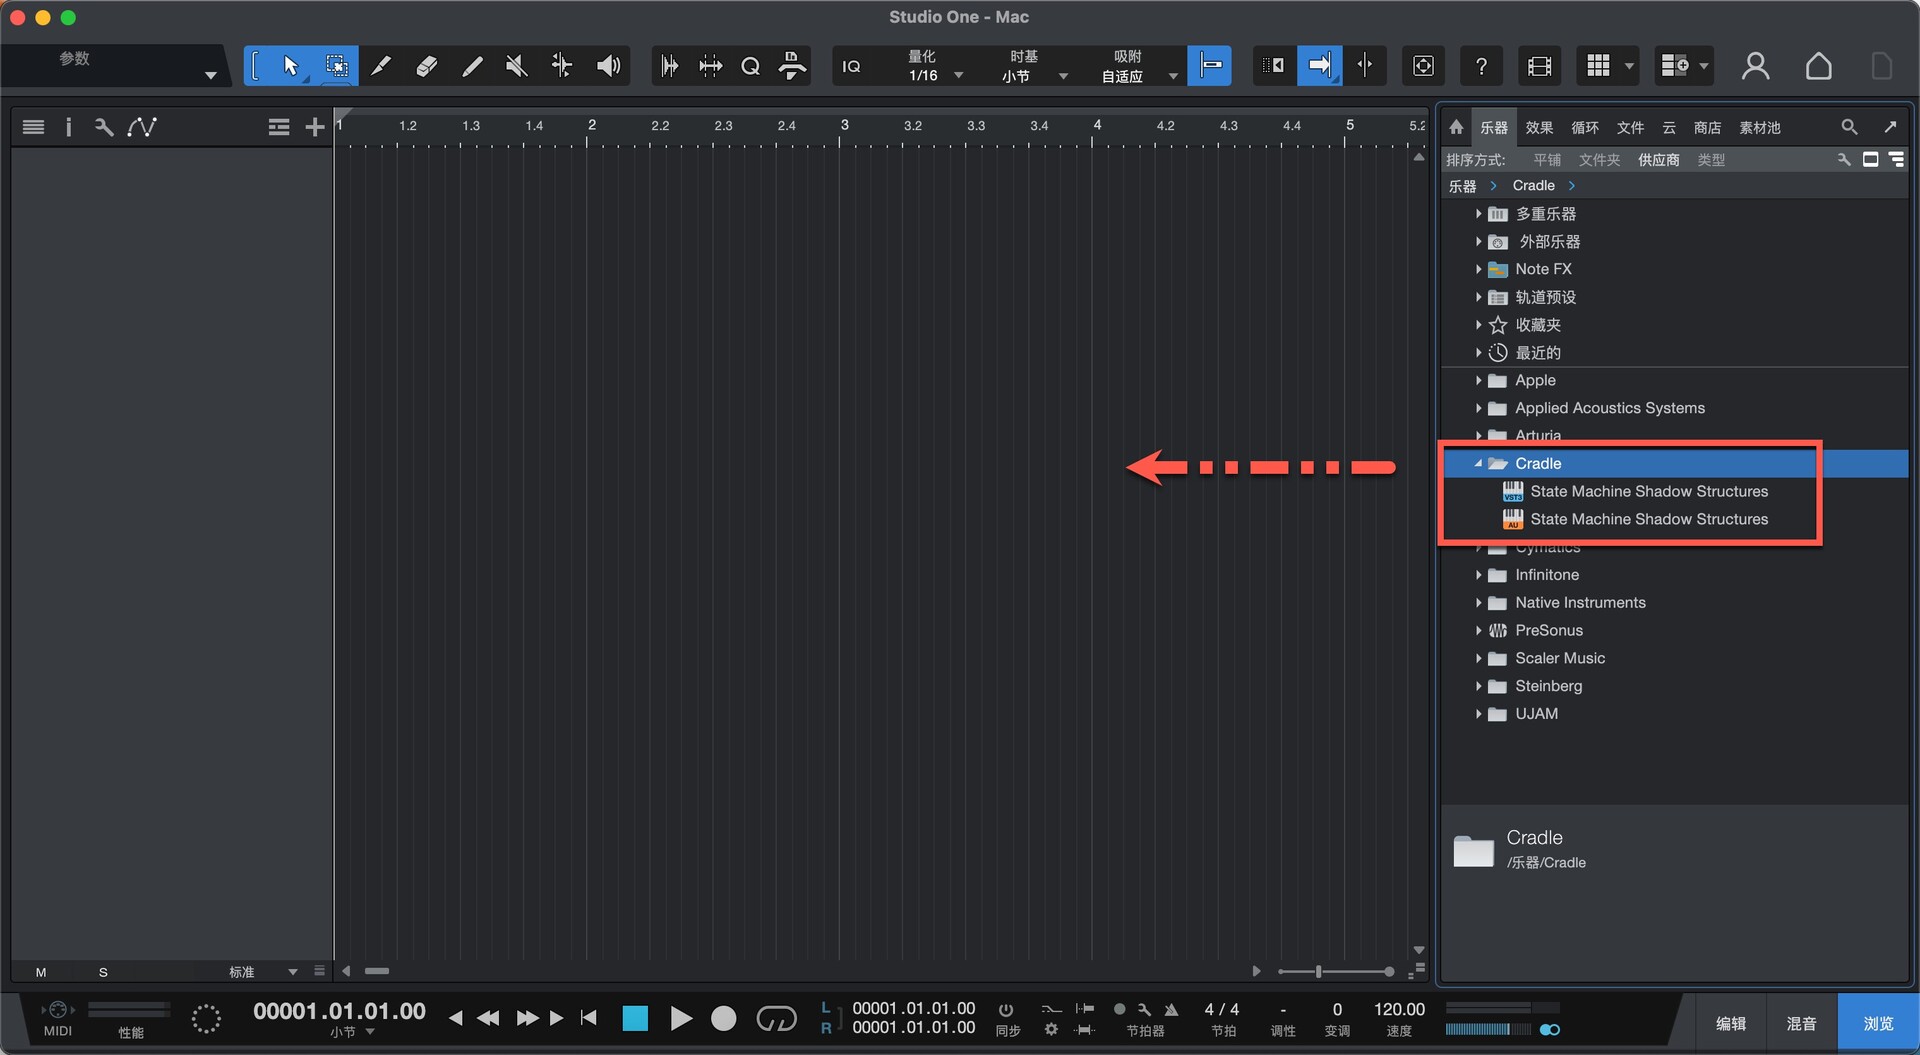Select the Arrow tool
Viewport: 1920px width, 1055px height.
(290, 66)
